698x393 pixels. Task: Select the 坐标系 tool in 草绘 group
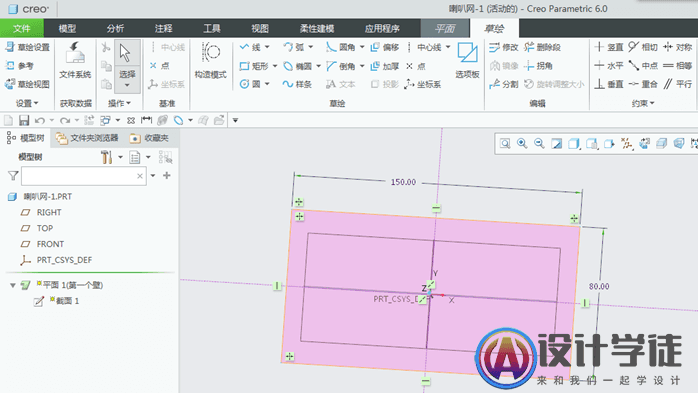423,84
